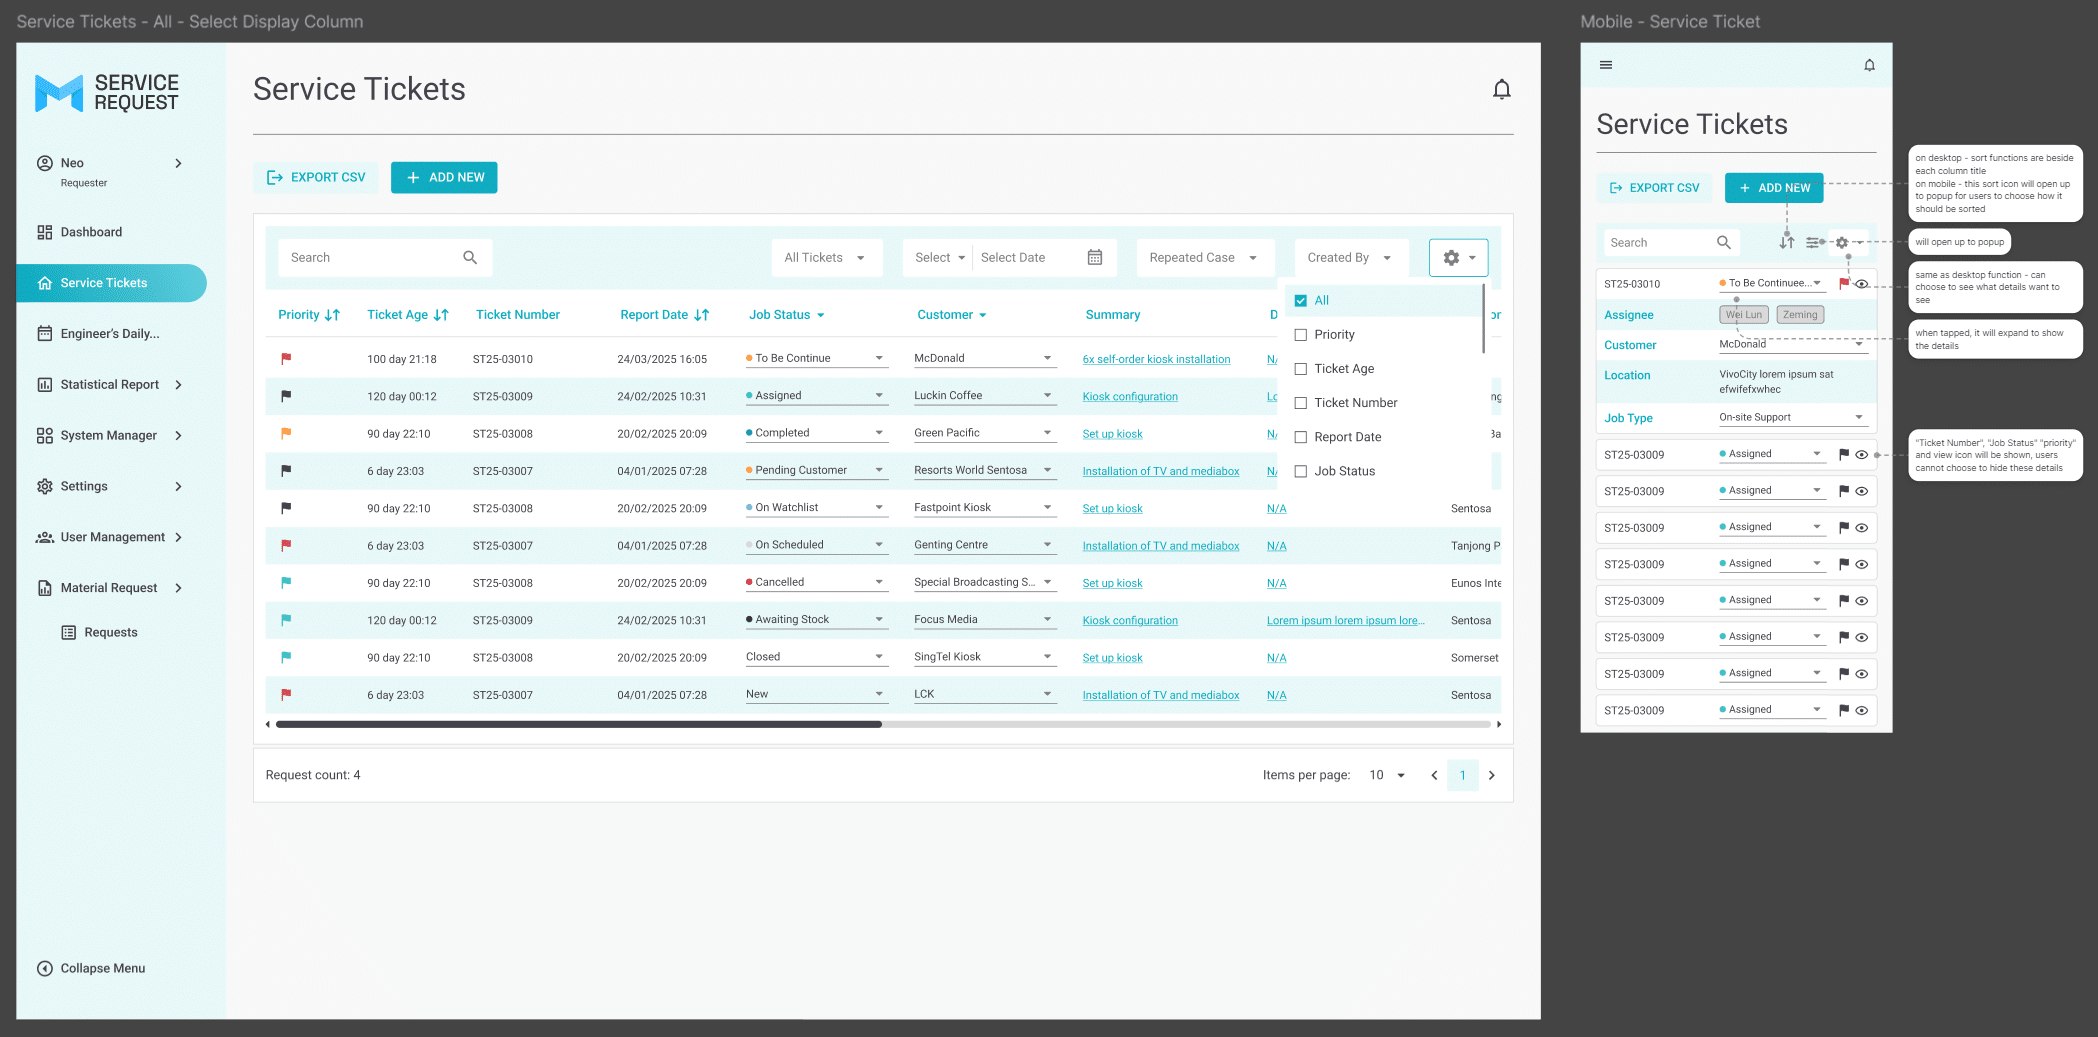The width and height of the screenshot is (2098, 1037).
Task: Click the filter icon beside mobile sort
Action: point(1815,242)
